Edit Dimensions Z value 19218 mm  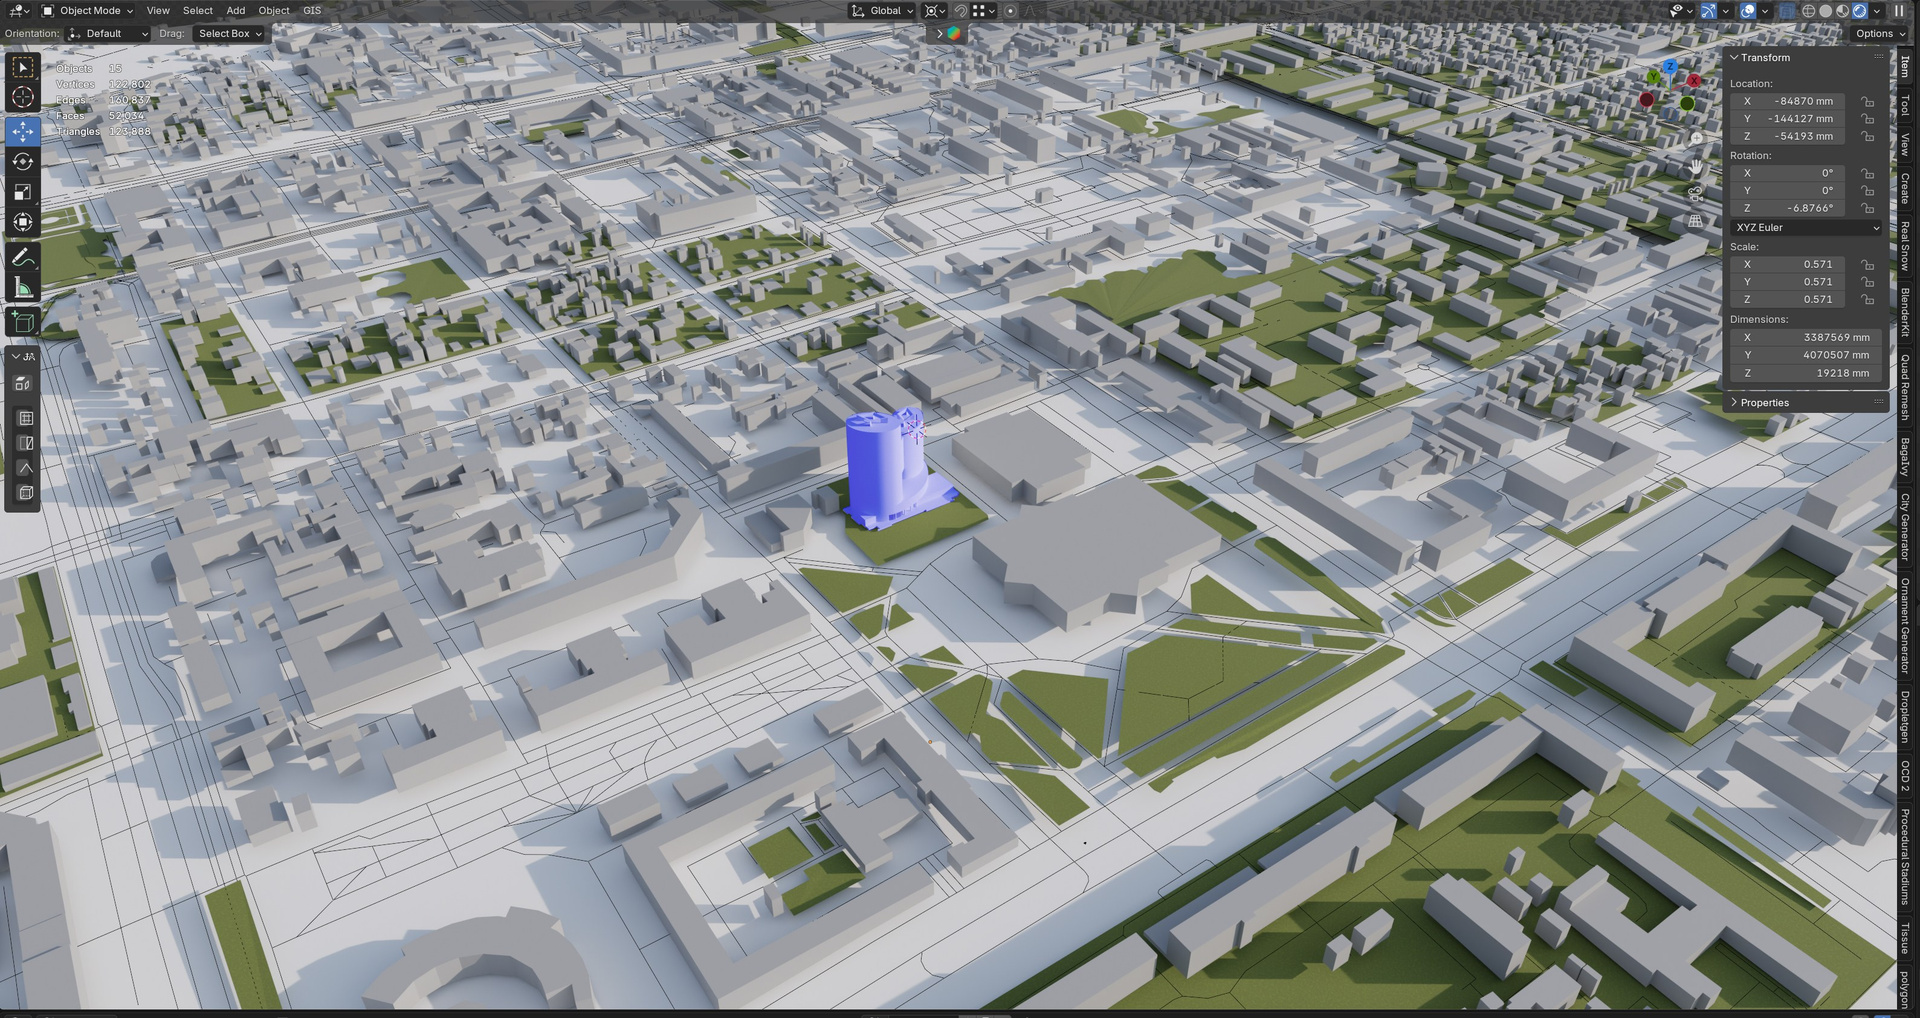[1806, 373]
